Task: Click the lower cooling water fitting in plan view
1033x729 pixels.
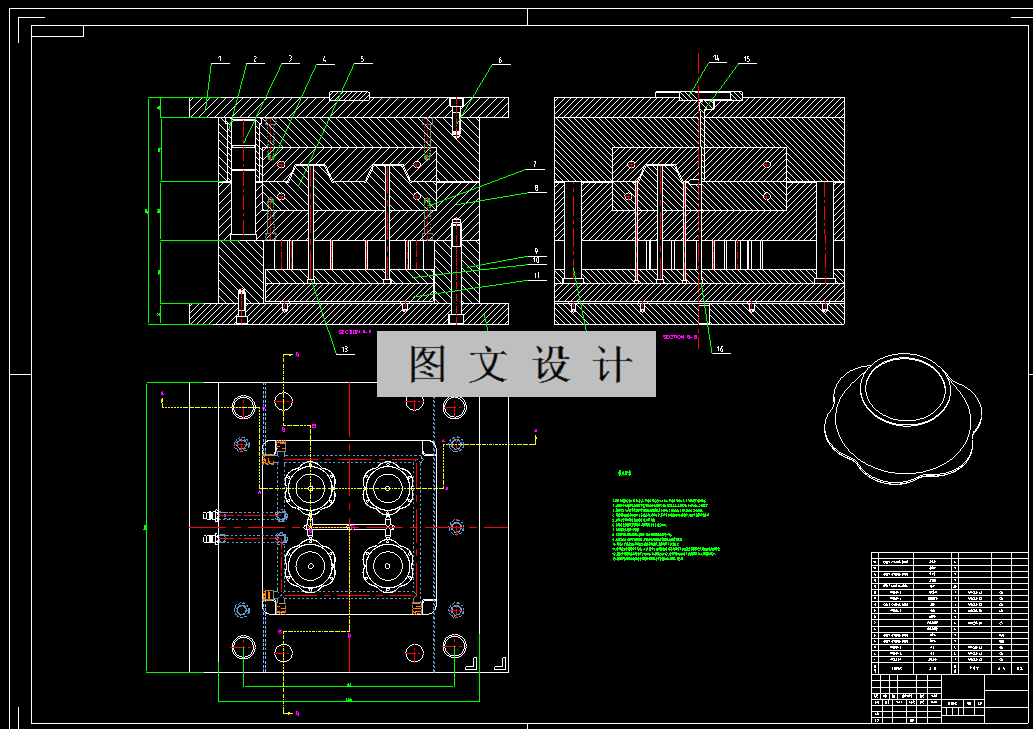Action: [211, 539]
